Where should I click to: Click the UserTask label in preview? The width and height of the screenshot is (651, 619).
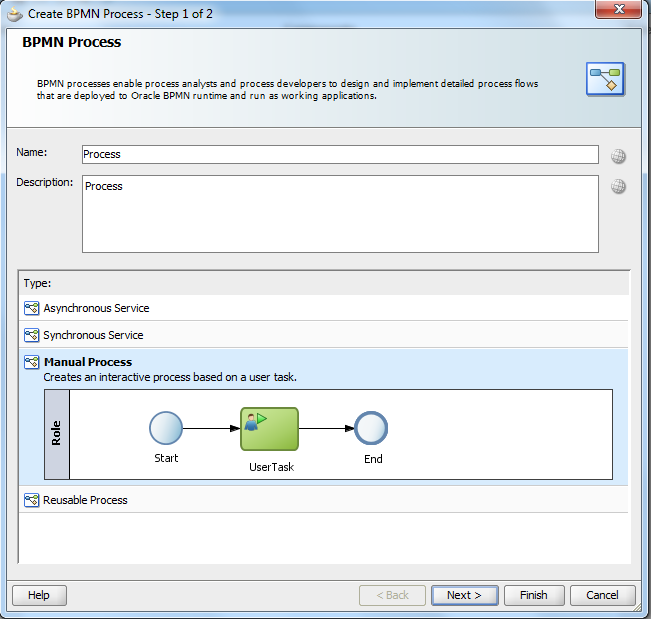(272, 467)
